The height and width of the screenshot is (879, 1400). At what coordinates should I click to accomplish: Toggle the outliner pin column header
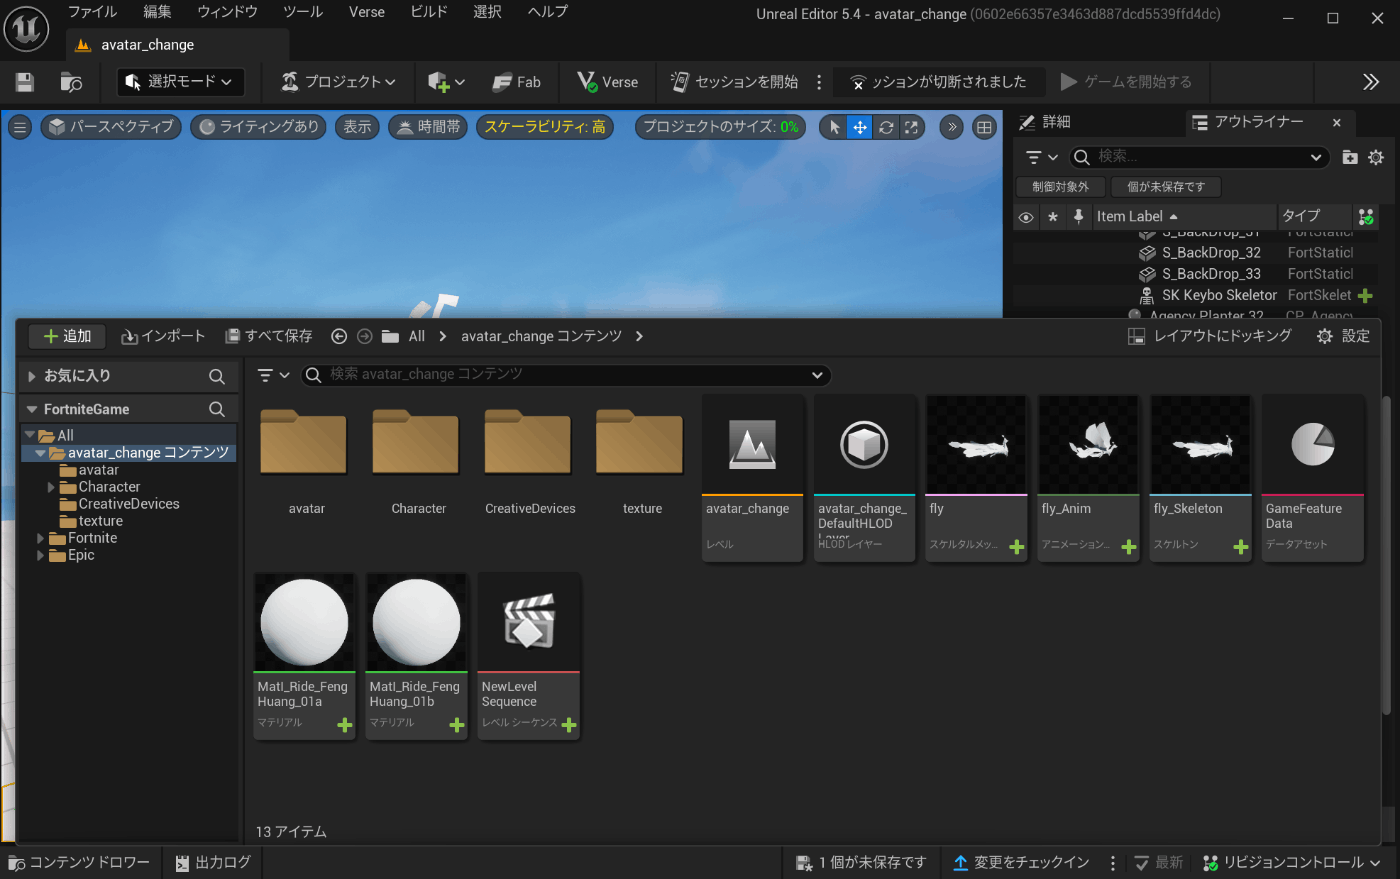click(1078, 216)
